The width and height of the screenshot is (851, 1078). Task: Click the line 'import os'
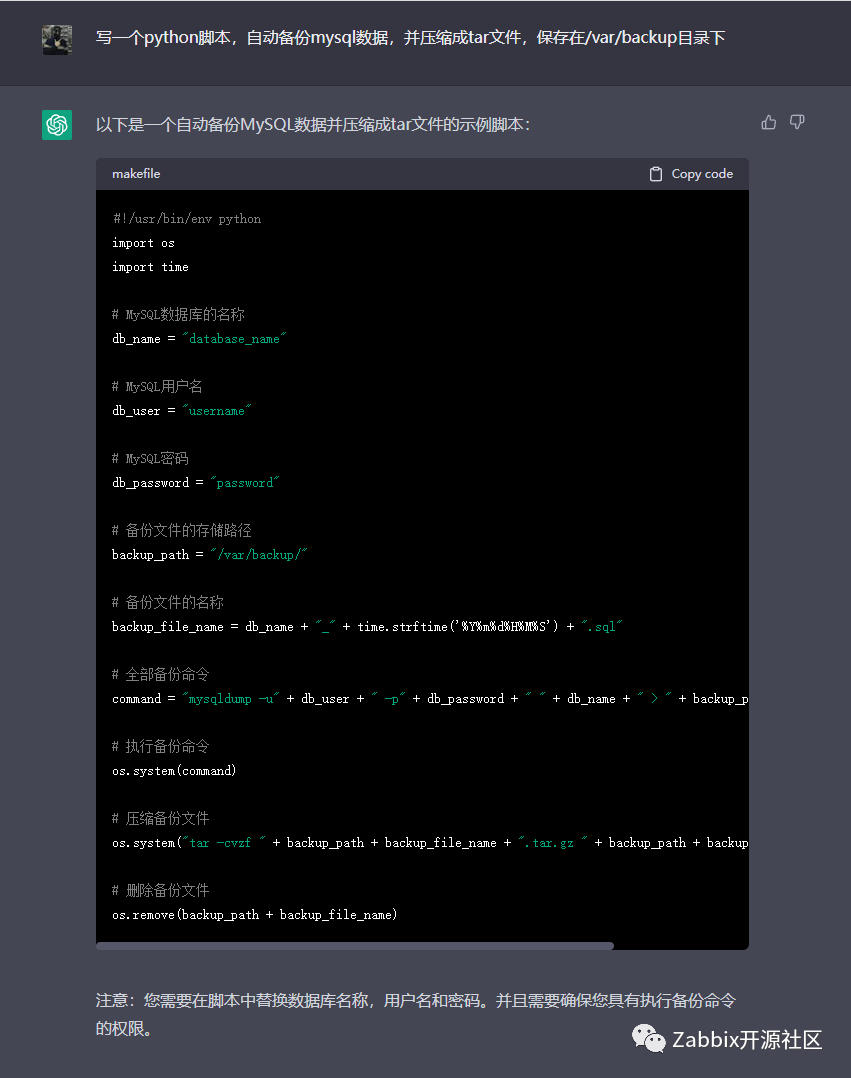[x=144, y=243]
